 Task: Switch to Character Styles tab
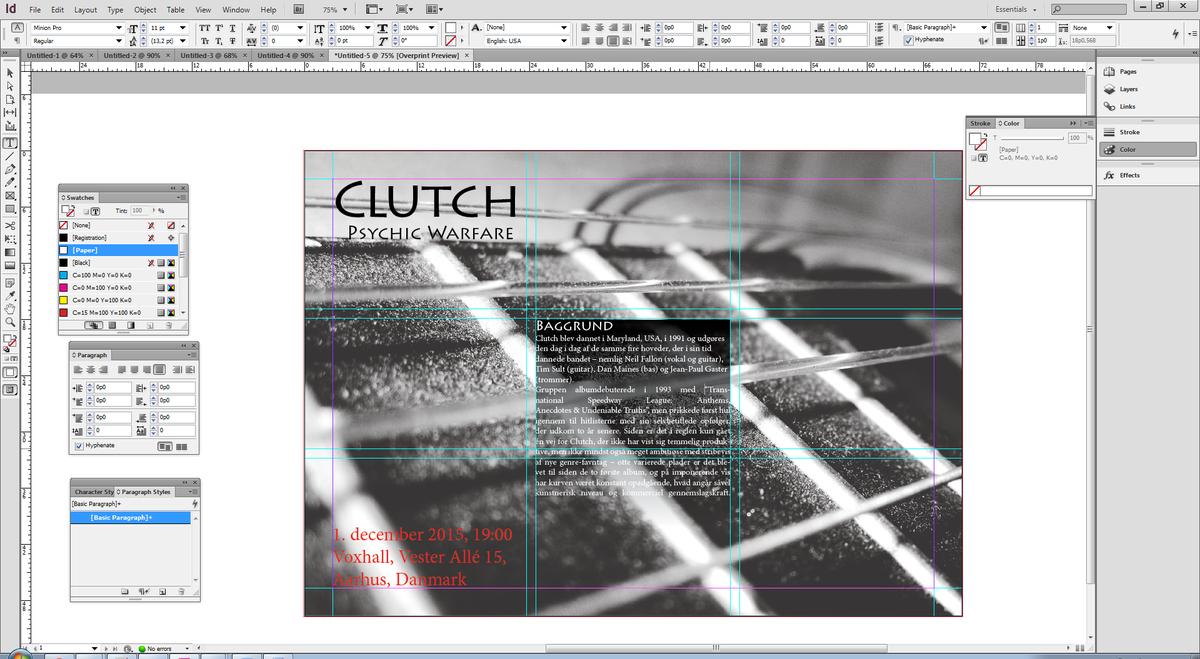pos(94,492)
